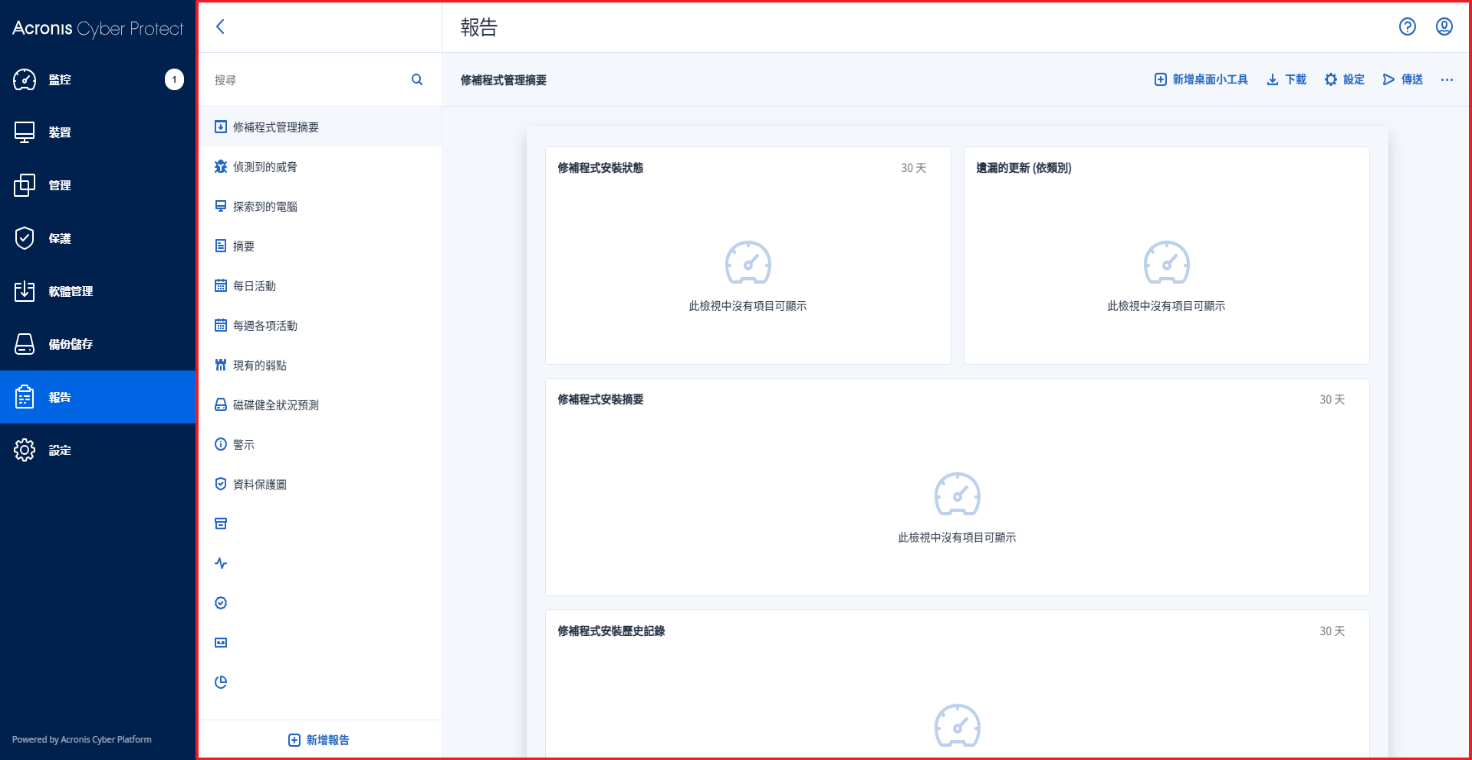Click 下載 to download the report
The image size is (1472, 760).
point(1286,80)
